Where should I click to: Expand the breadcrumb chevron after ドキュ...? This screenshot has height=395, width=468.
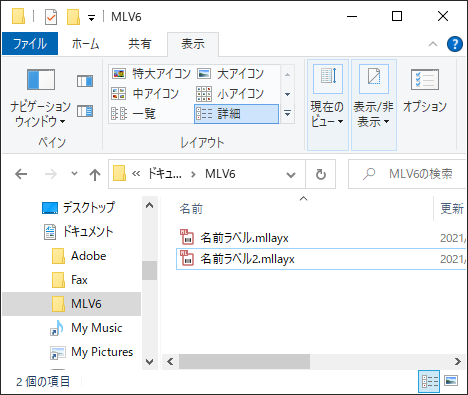coord(193,174)
